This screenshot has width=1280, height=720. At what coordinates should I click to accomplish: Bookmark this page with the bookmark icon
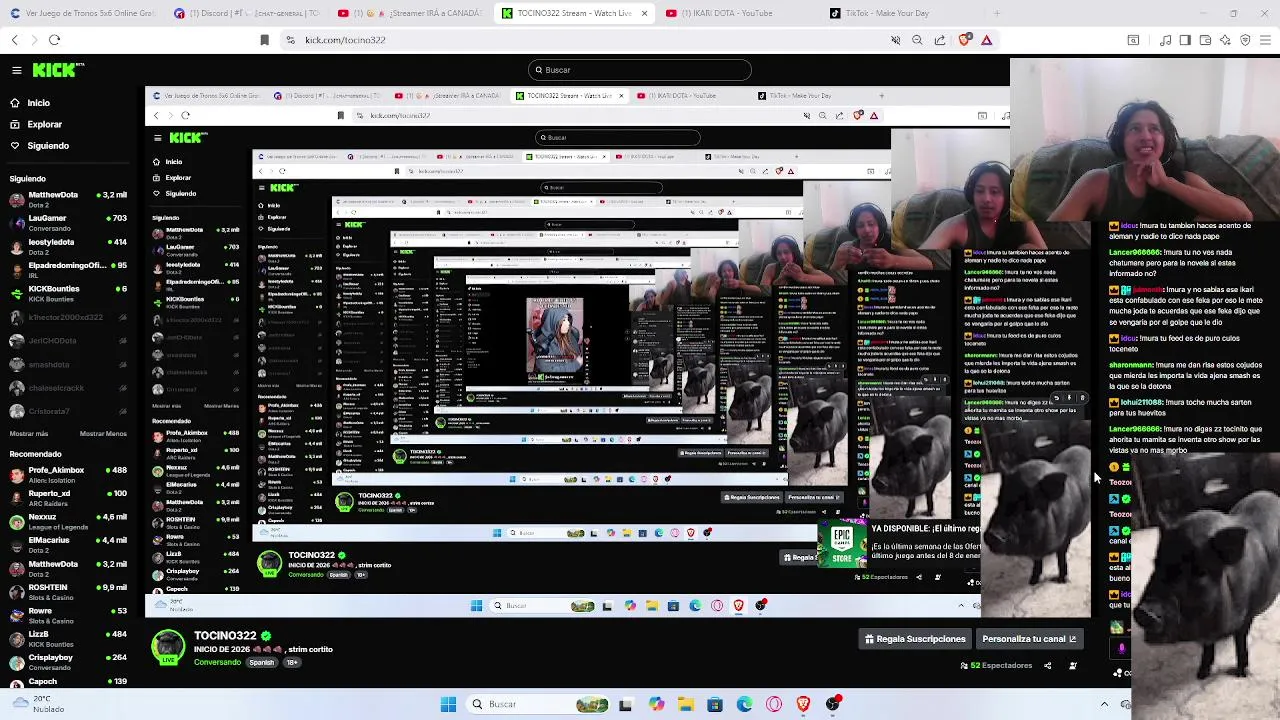[x=264, y=40]
